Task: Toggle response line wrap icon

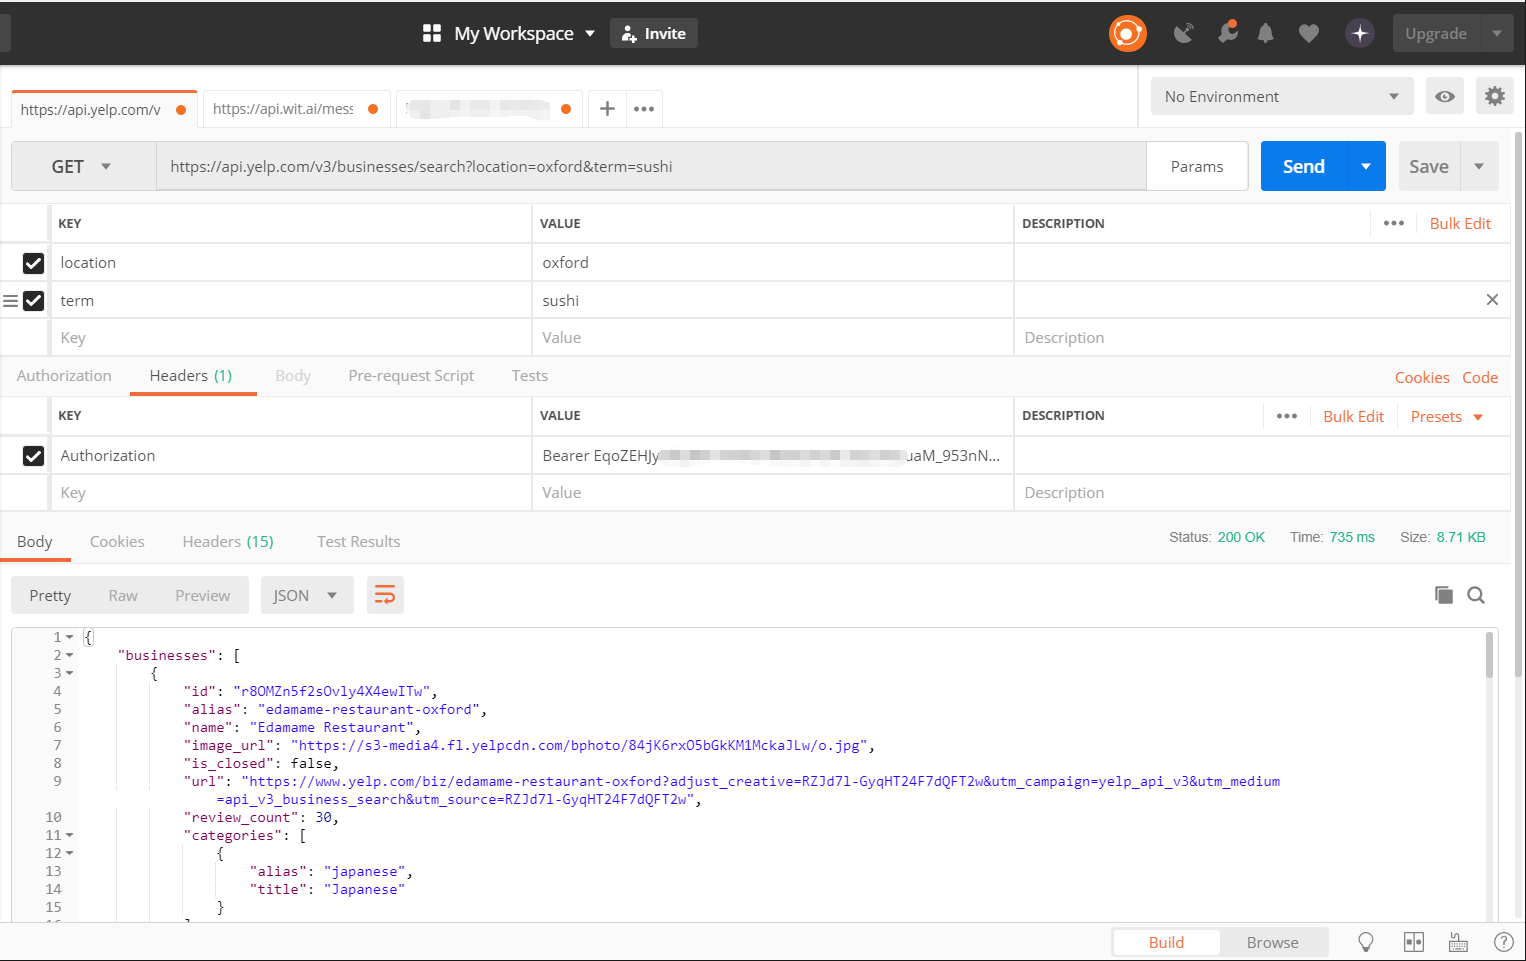Action: (x=385, y=595)
